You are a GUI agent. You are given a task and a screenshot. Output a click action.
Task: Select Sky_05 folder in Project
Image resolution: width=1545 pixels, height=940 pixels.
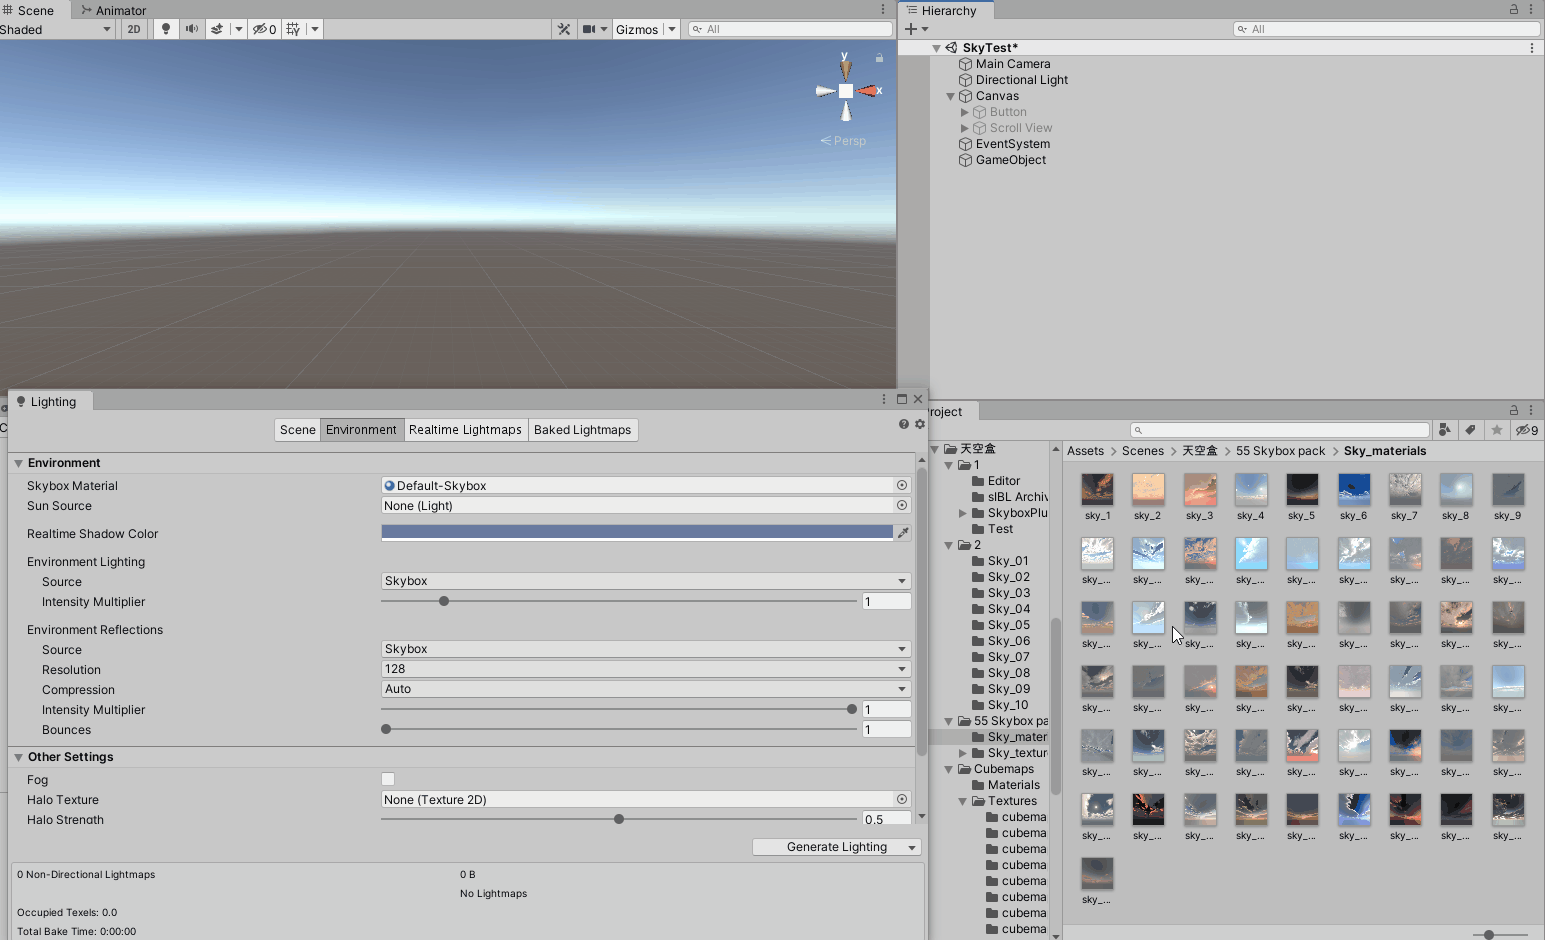(x=1008, y=625)
